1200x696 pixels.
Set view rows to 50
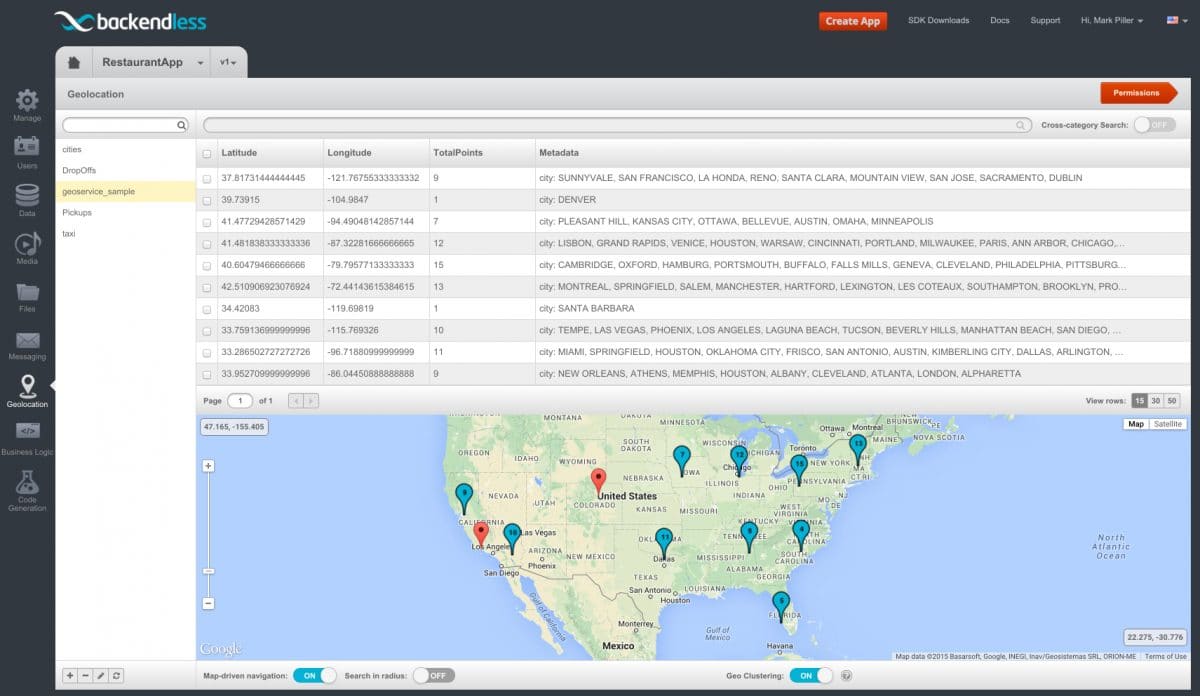click(x=1172, y=400)
